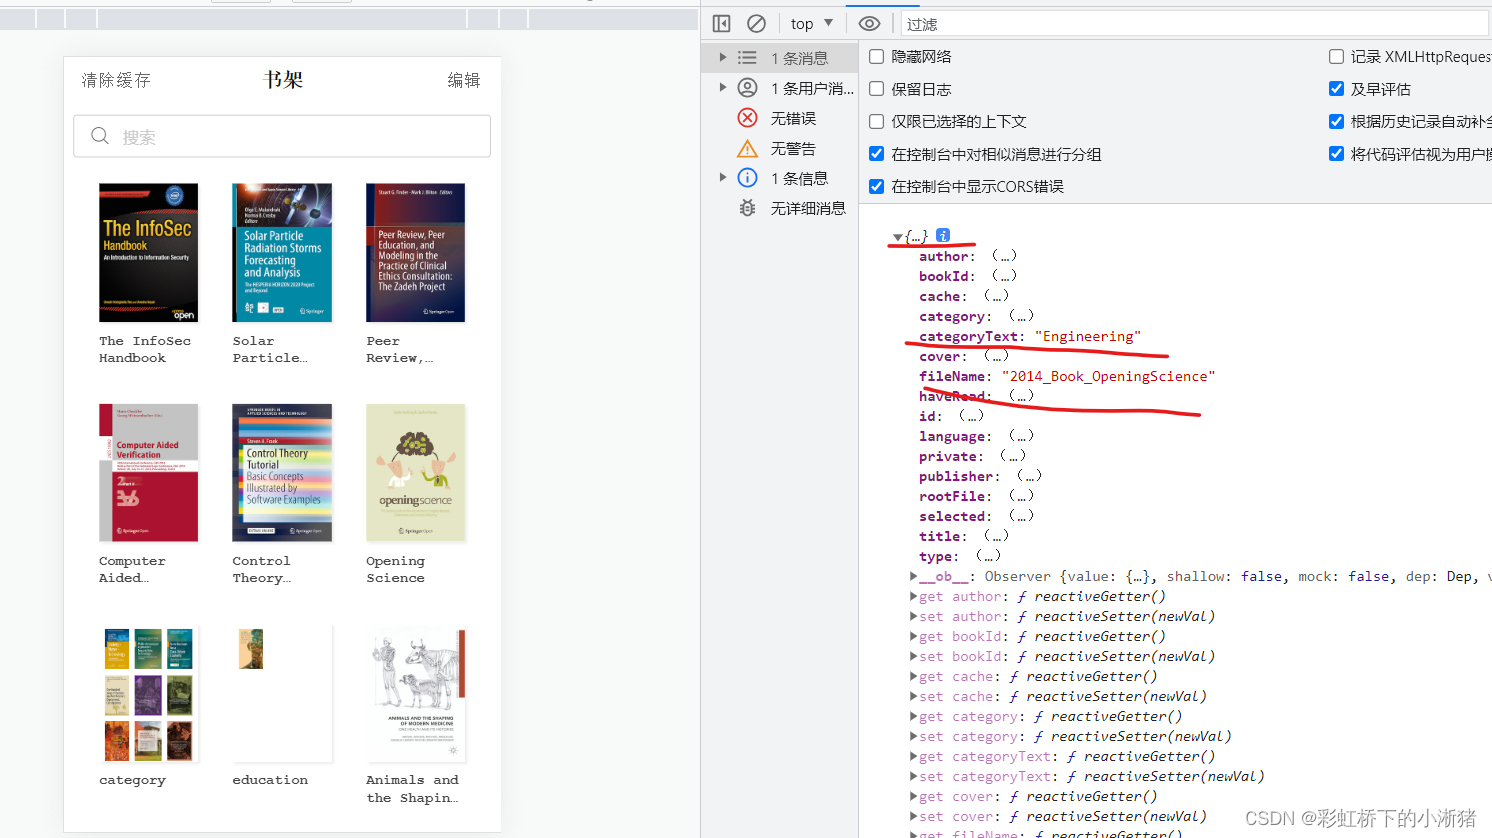Click the magnifier icon in search box
The image size is (1492, 838).
point(100,136)
